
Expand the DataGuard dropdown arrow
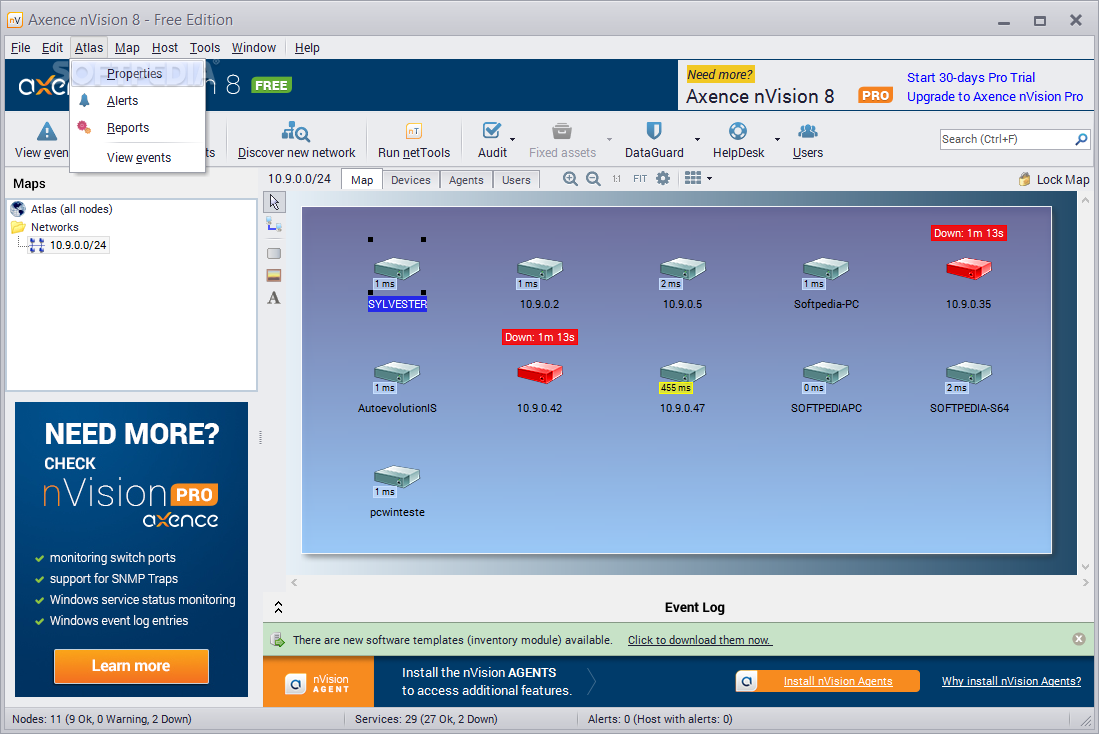[697, 140]
